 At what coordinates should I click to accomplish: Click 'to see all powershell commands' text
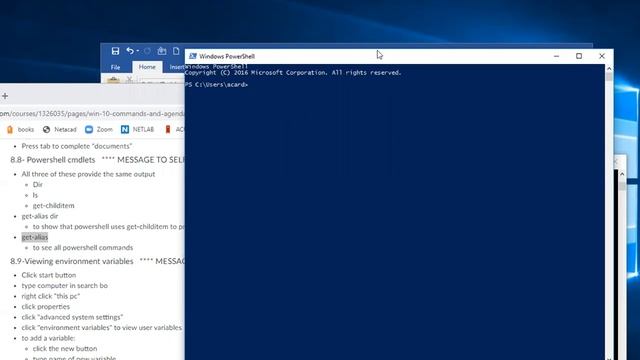pos(83,248)
